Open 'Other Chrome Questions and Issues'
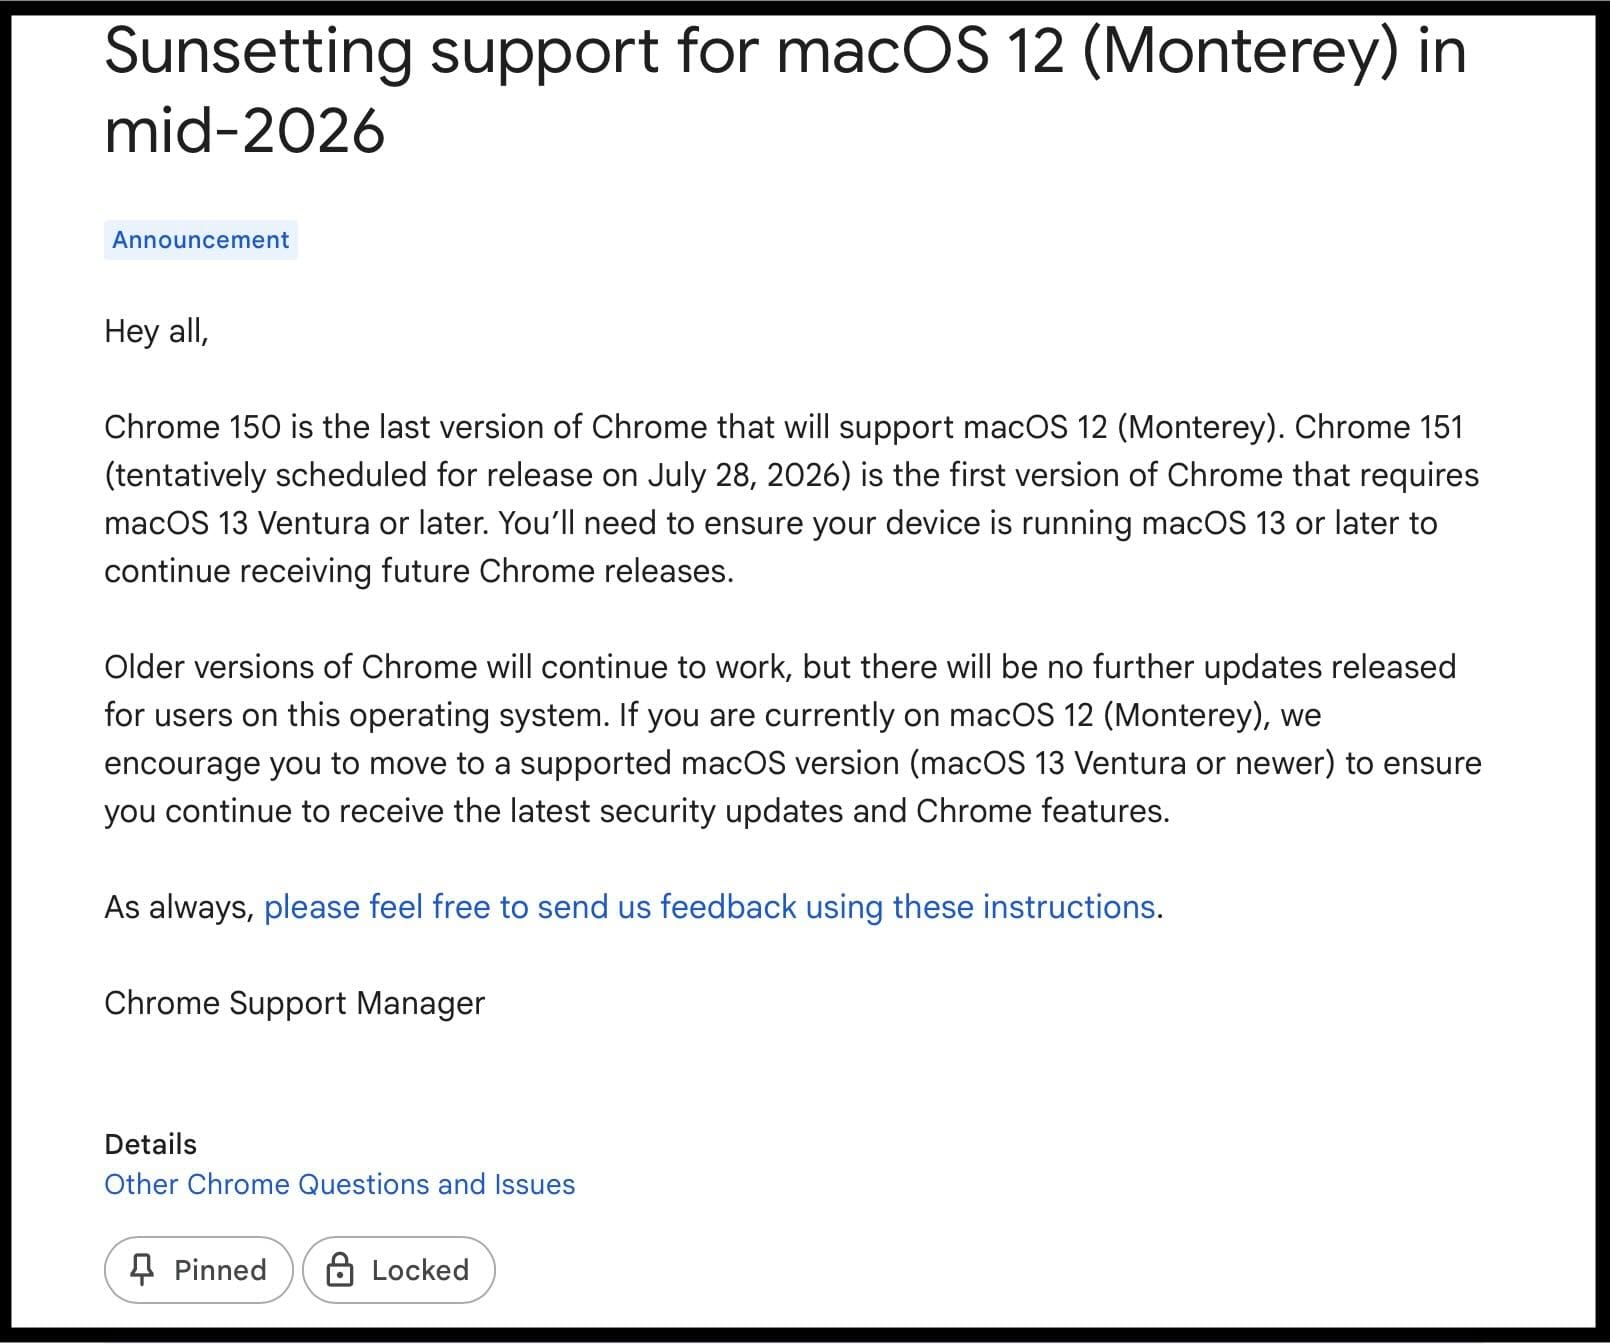 [339, 1184]
